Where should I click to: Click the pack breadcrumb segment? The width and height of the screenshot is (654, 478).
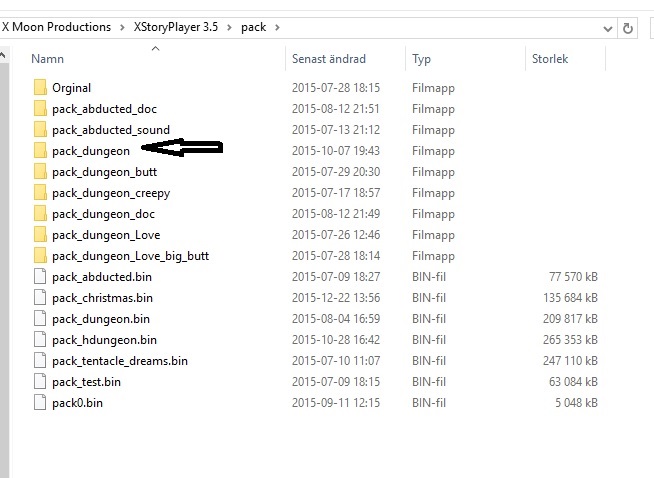point(253,28)
